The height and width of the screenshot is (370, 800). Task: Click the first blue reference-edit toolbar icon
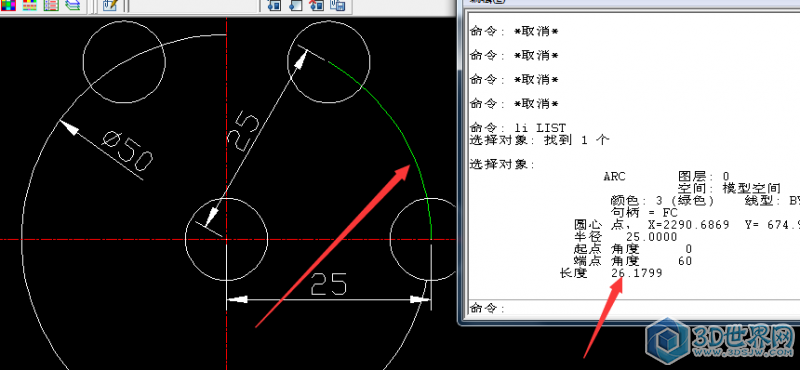pyautogui.click(x=274, y=5)
